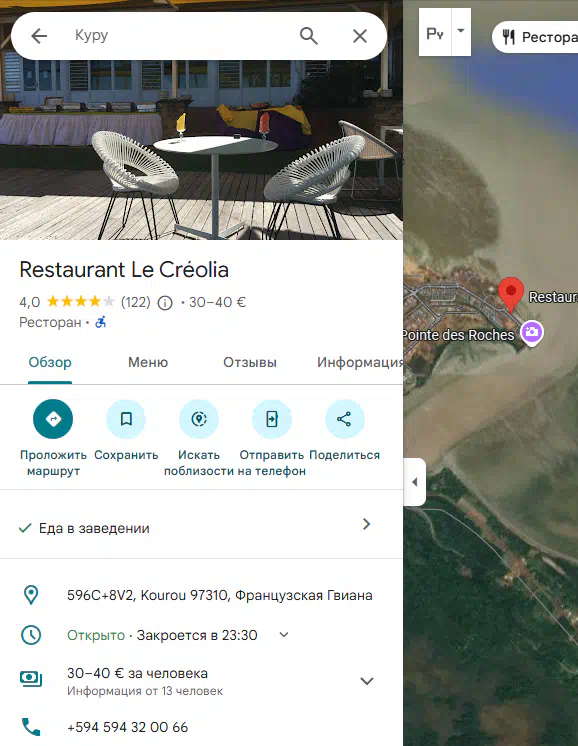
Task: Clear the search with the X icon
Action: [x=360, y=36]
